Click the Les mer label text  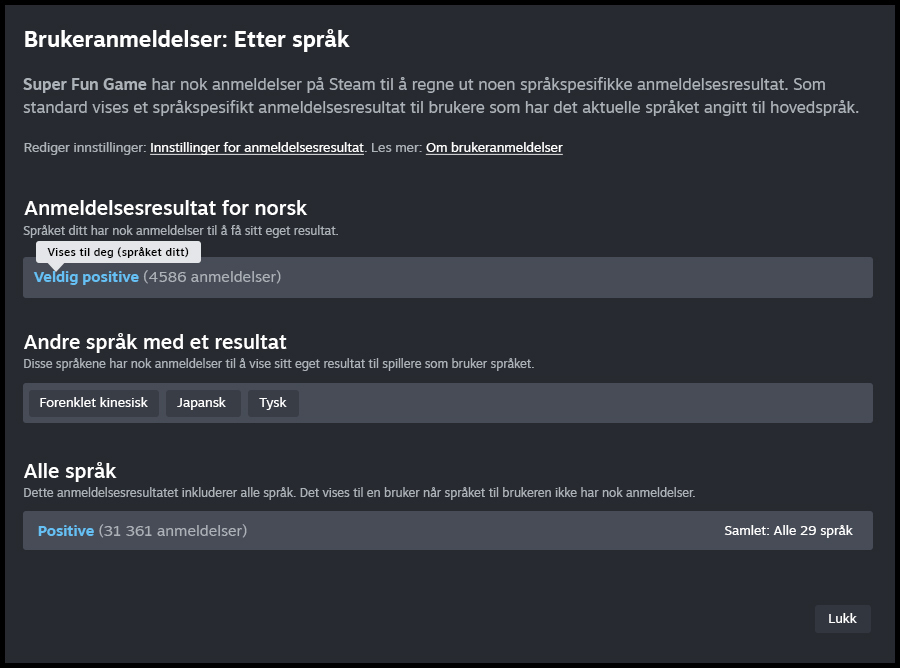coord(395,148)
